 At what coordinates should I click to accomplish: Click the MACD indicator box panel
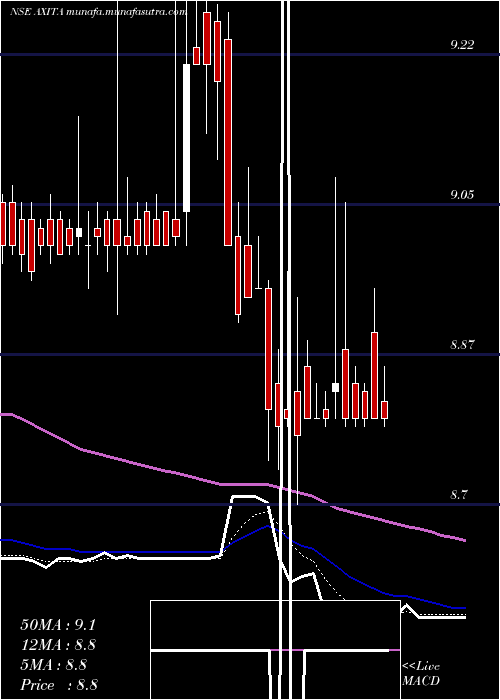275,650
